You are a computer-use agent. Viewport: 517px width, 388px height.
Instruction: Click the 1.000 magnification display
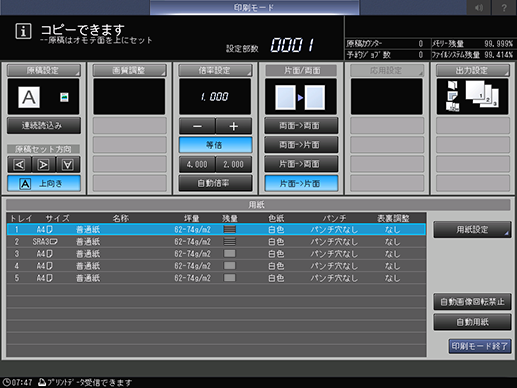pos(215,97)
